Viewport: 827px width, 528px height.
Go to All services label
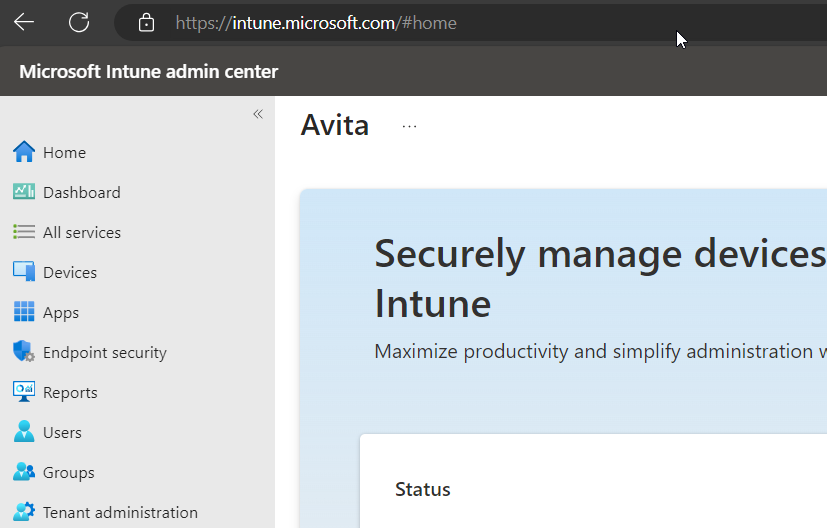coord(82,232)
